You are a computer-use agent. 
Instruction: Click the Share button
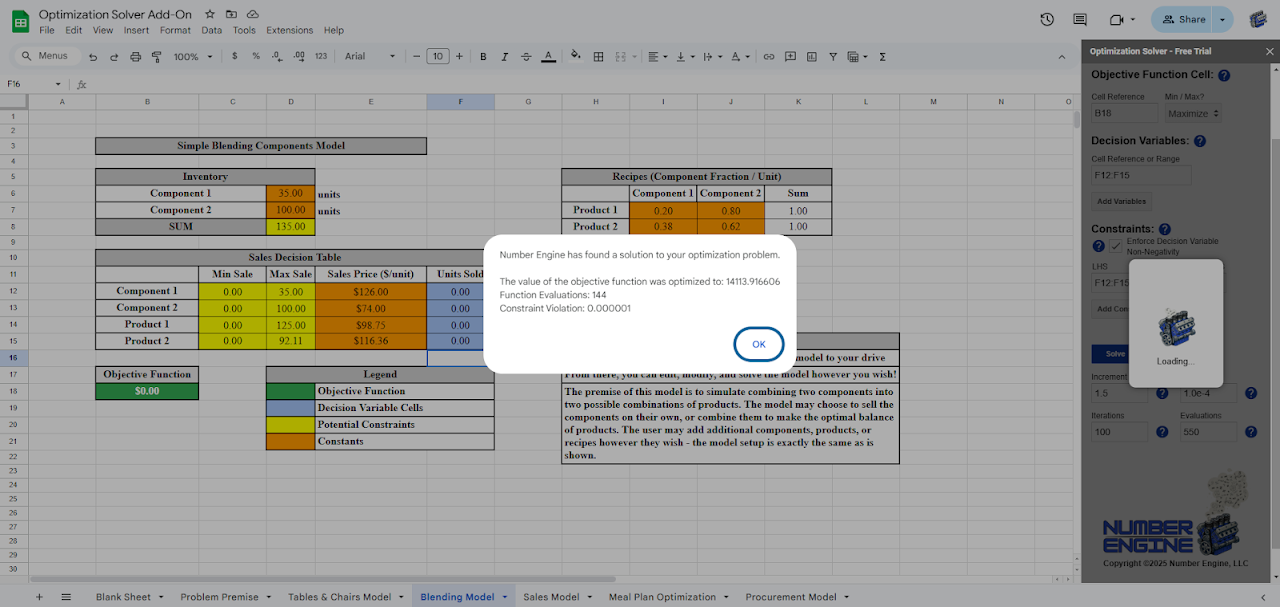pos(1183,19)
